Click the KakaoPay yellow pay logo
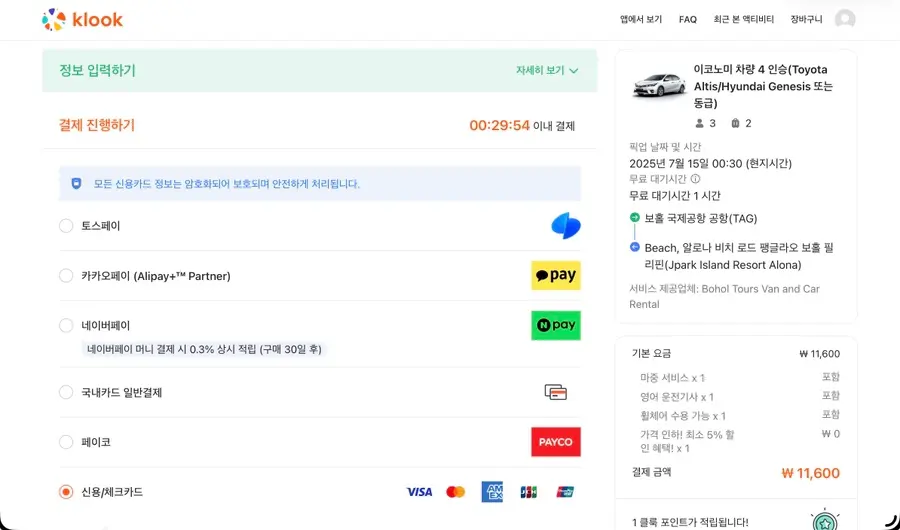Image resolution: width=900 pixels, height=530 pixels. click(556, 276)
